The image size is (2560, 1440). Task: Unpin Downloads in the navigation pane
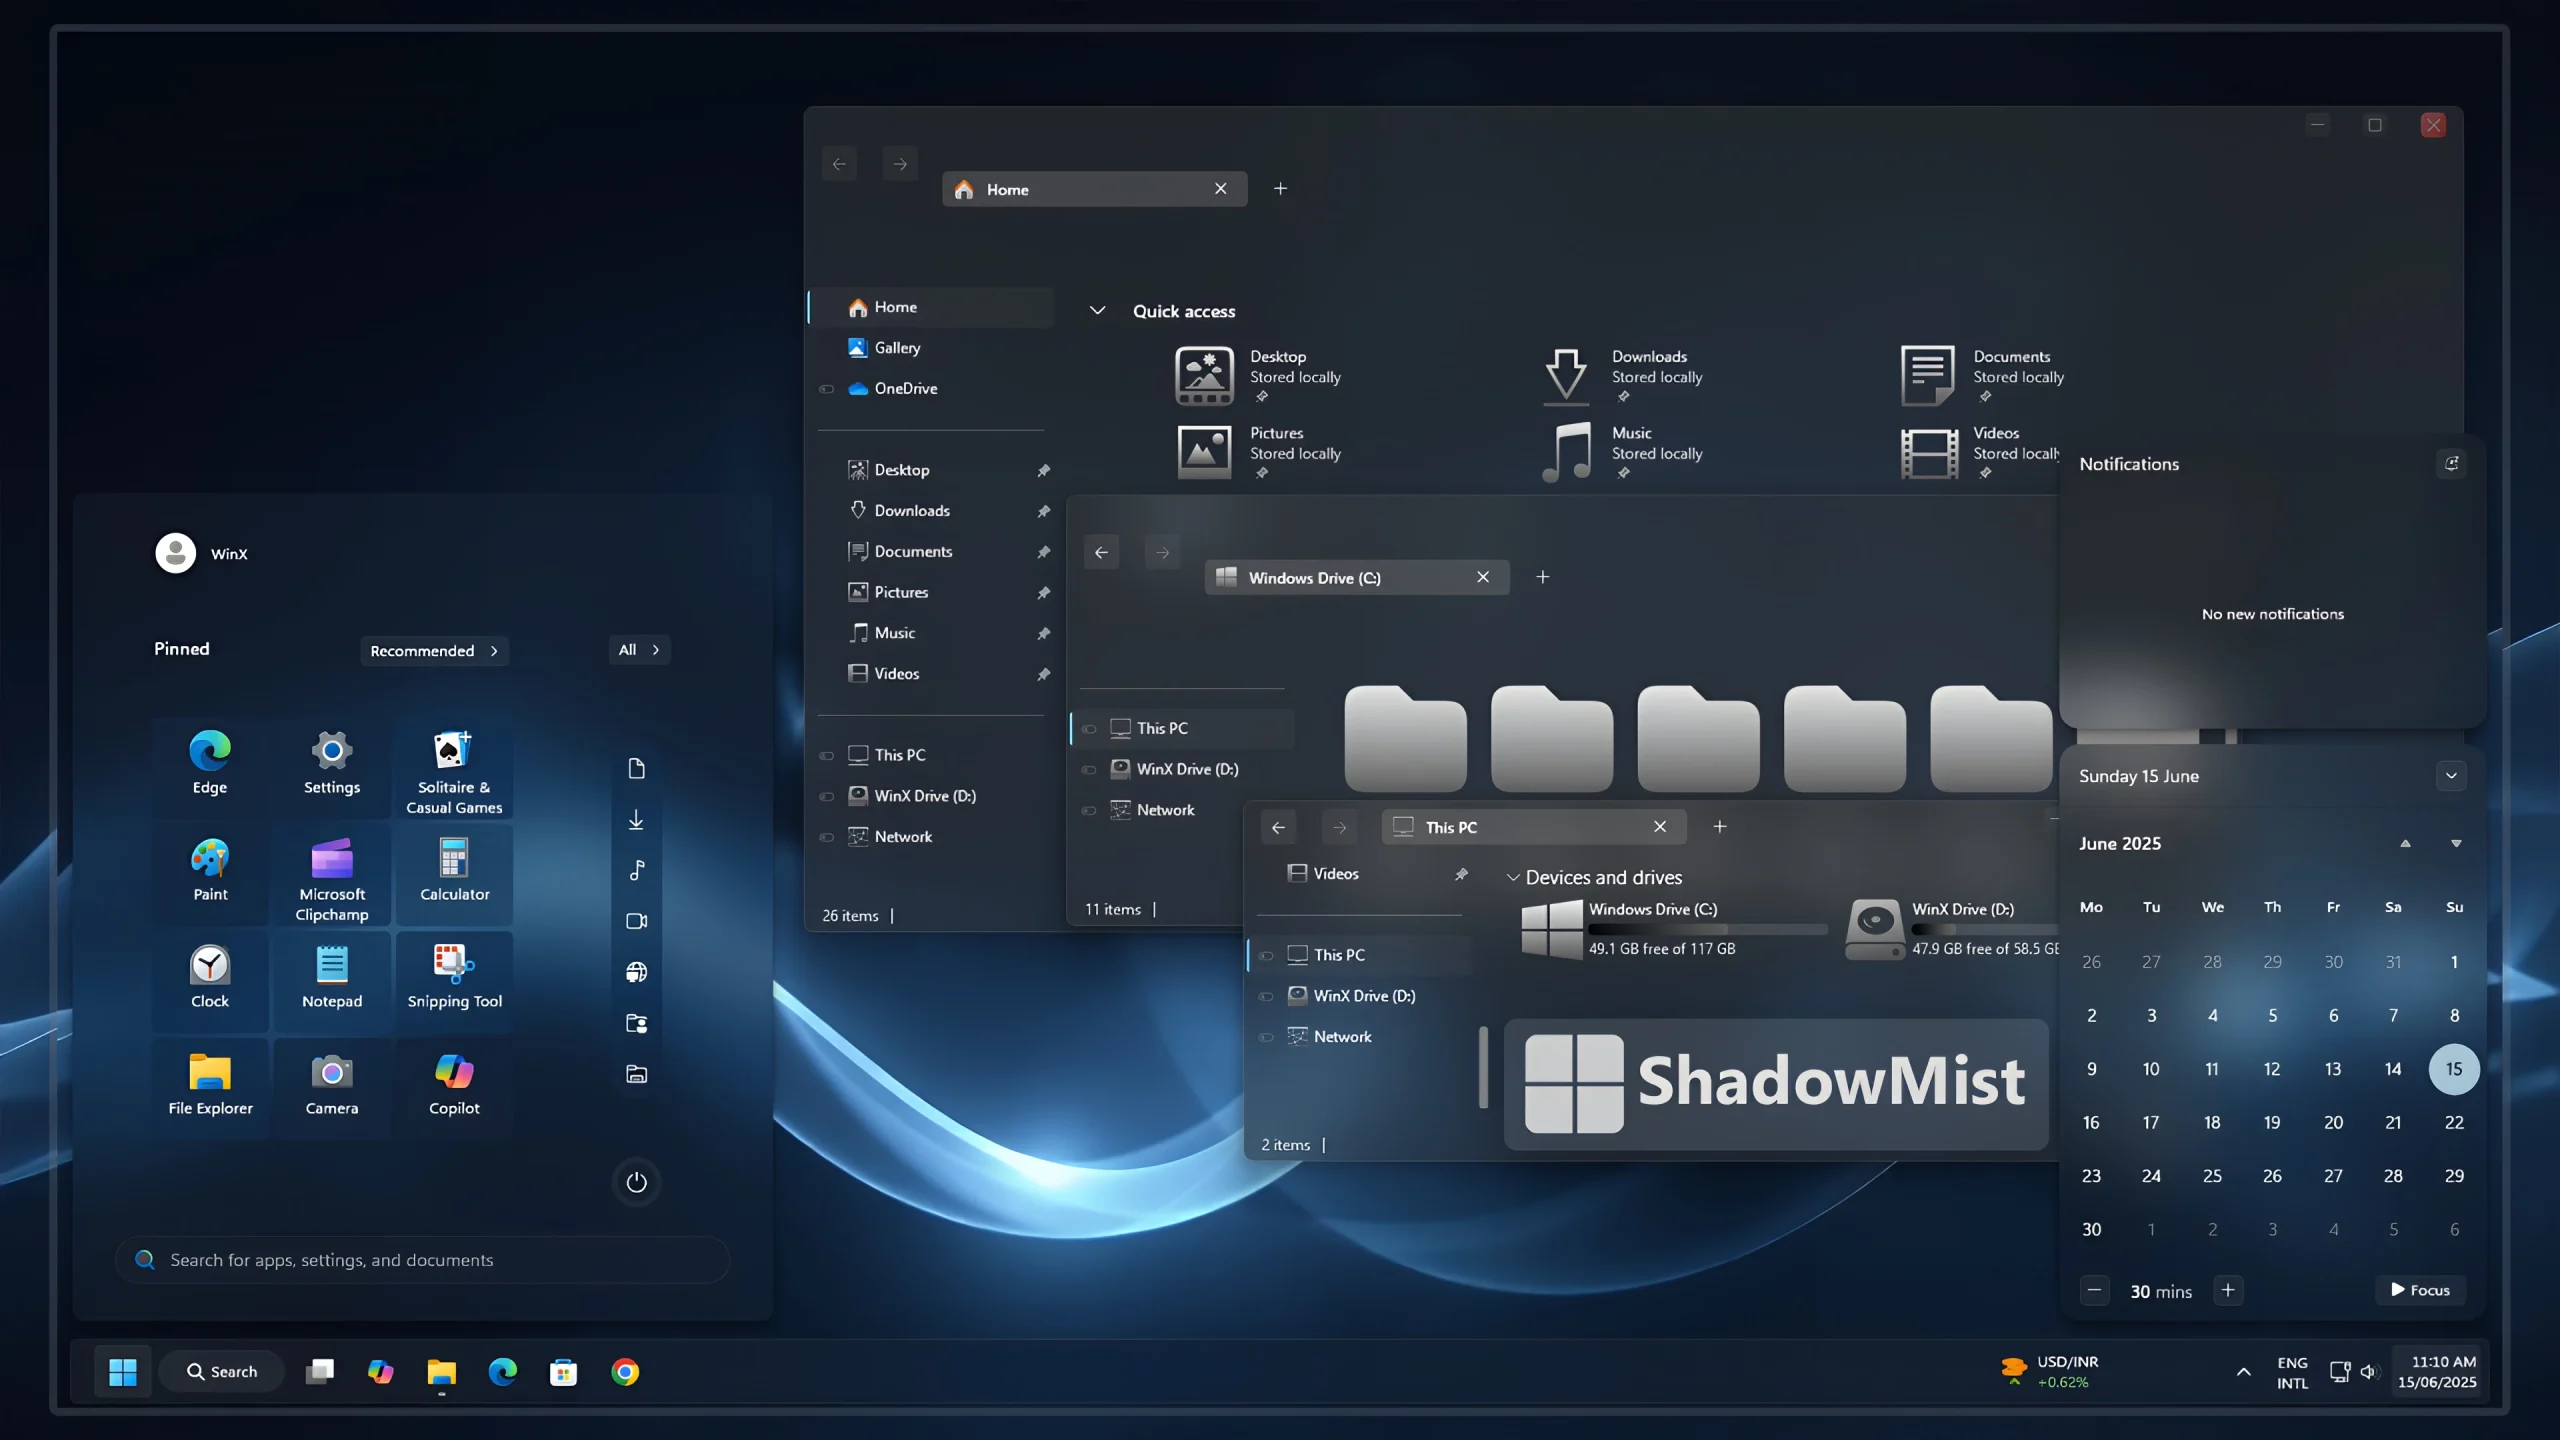tap(1043, 511)
